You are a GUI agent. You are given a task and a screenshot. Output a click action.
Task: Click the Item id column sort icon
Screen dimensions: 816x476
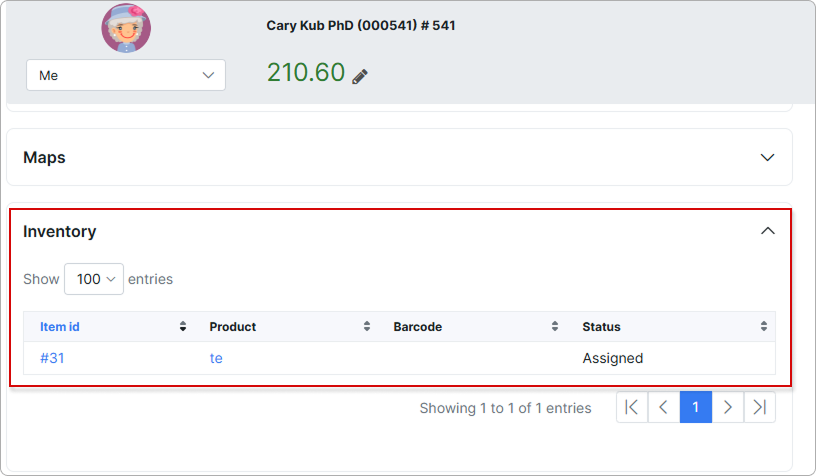(x=183, y=327)
